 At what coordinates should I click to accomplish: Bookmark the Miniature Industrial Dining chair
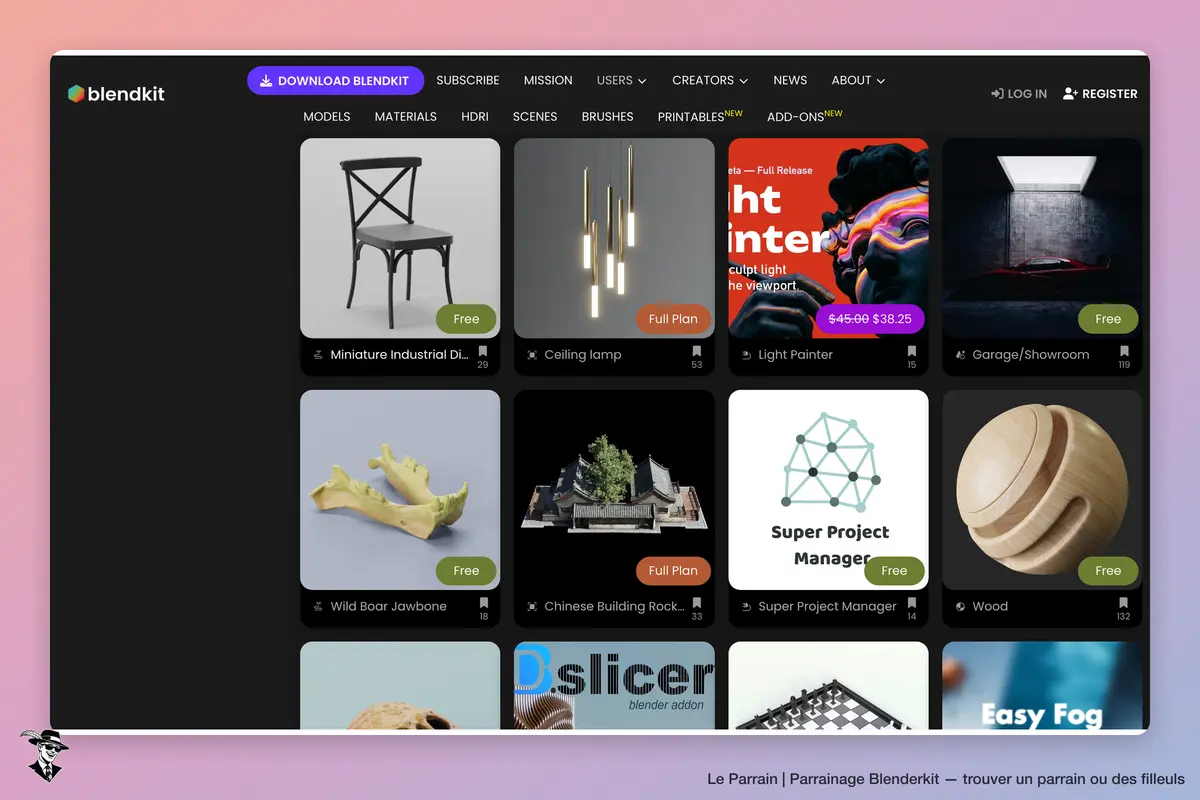[x=483, y=351]
